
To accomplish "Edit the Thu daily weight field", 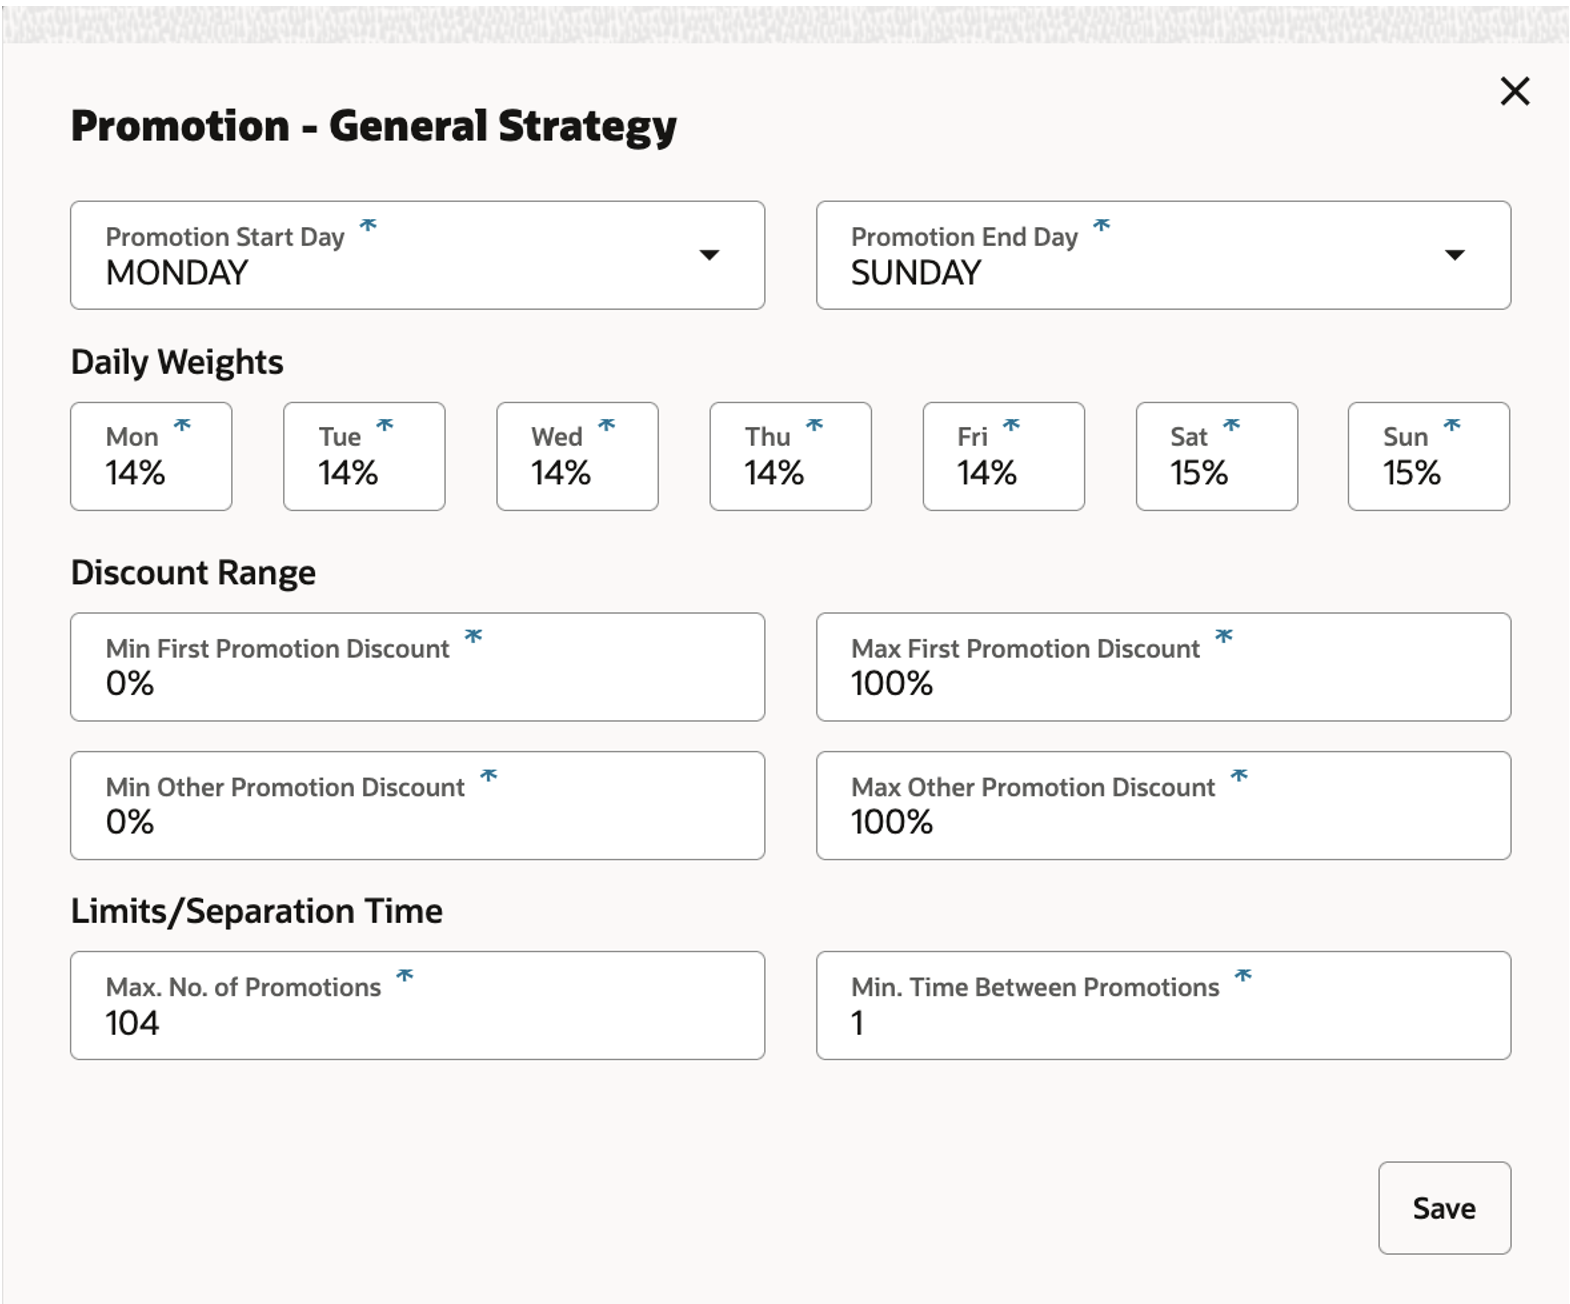I will point(790,456).
